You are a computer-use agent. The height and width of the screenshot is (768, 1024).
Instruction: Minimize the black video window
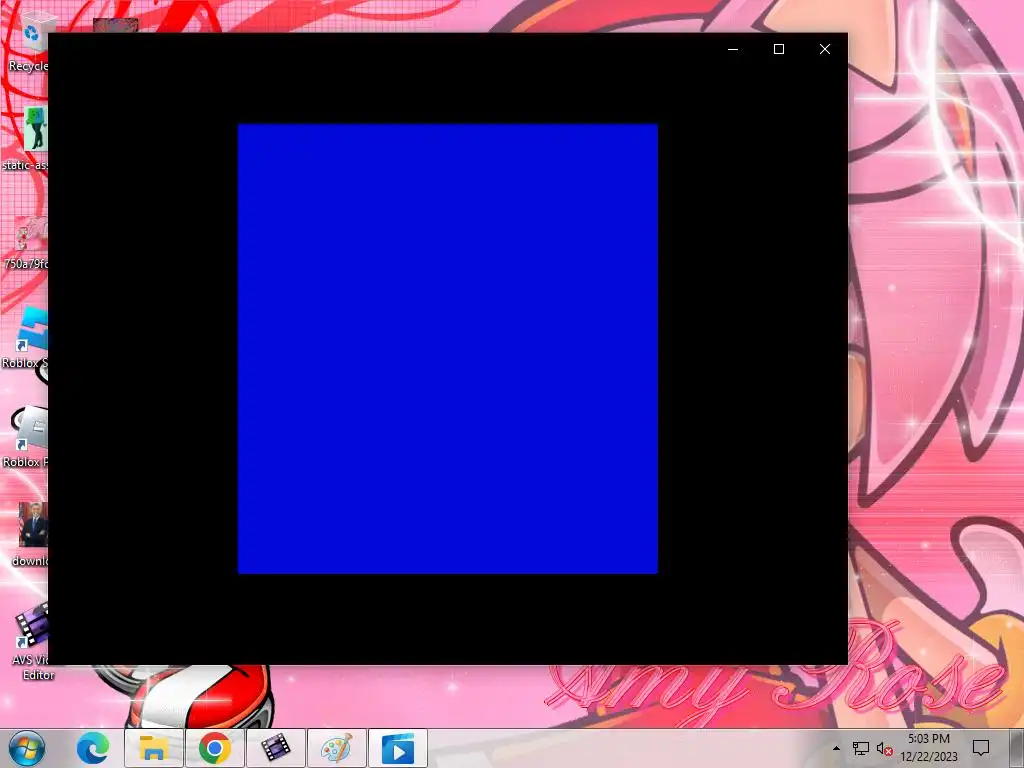(x=733, y=49)
